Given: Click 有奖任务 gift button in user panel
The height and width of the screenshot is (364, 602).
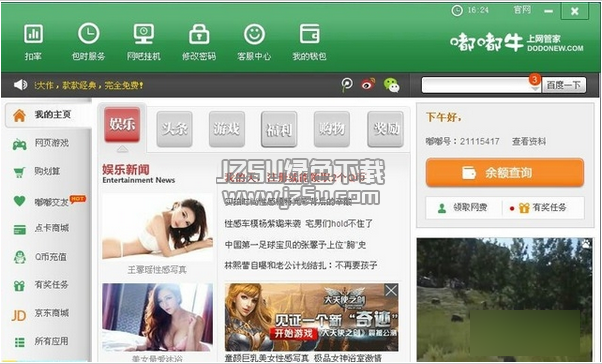Looking at the screenshot, I should point(542,208).
